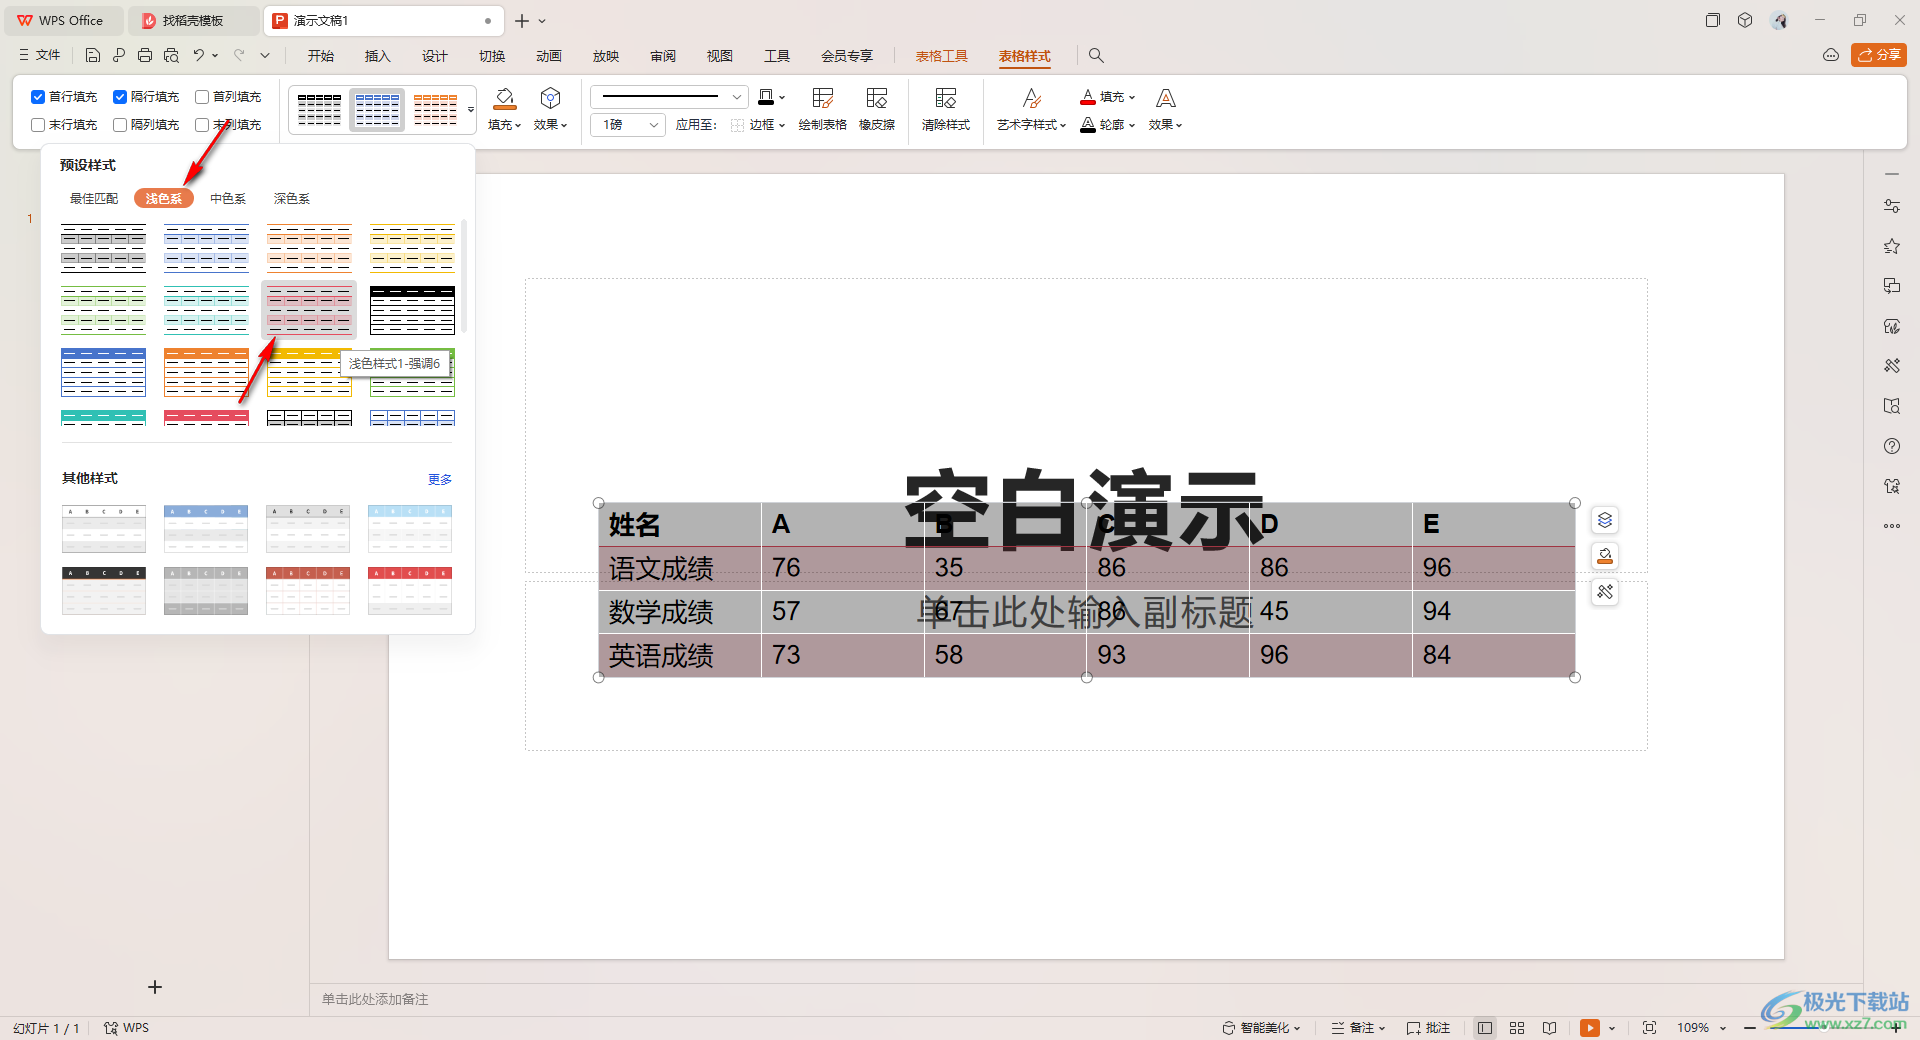Switch to the 动画 ribbon tab
The width and height of the screenshot is (1920, 1040).
(x=549, y=56)
